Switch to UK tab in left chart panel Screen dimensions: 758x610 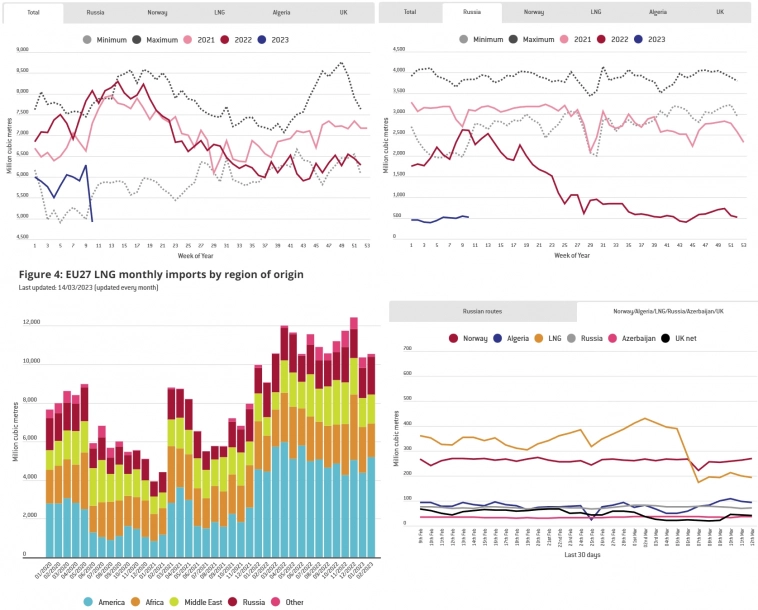(x=344, y=13)
